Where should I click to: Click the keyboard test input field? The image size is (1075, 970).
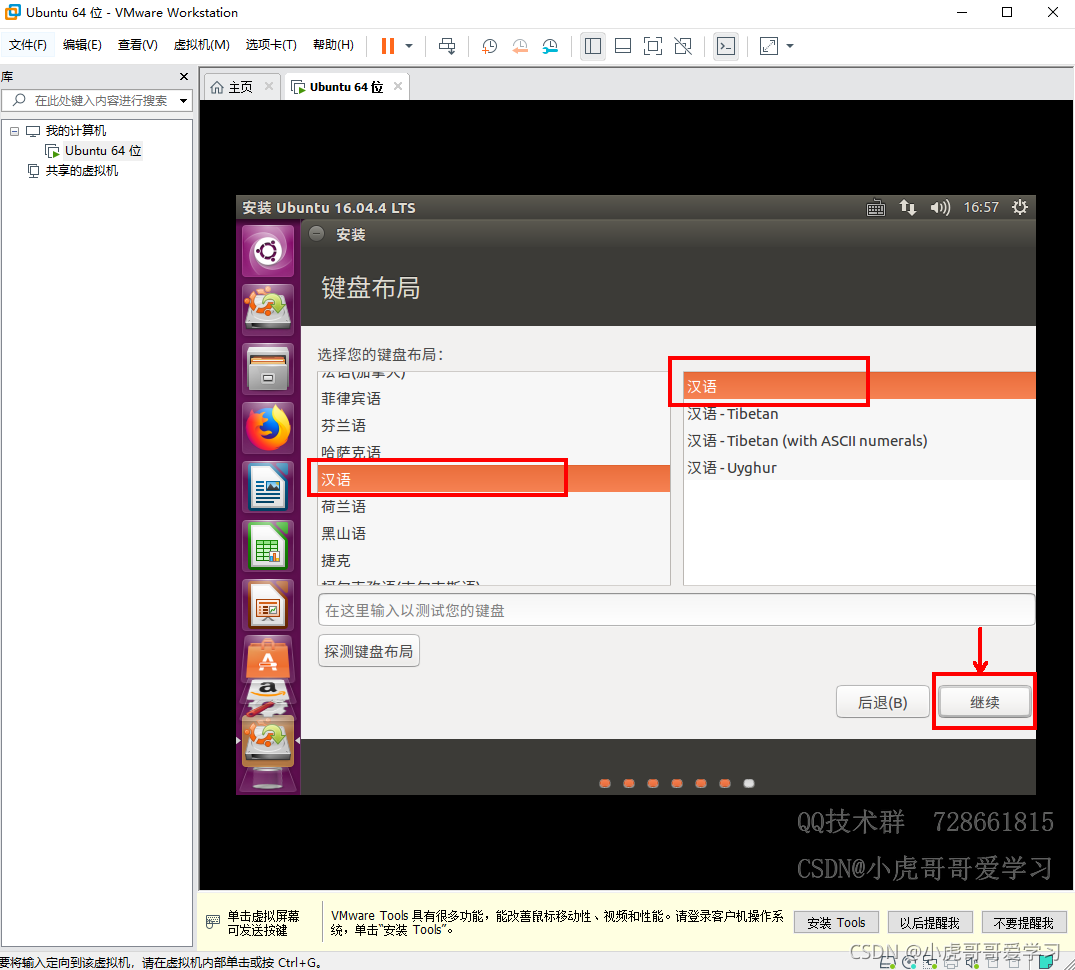pyautogui.click(x=676, y=610)
